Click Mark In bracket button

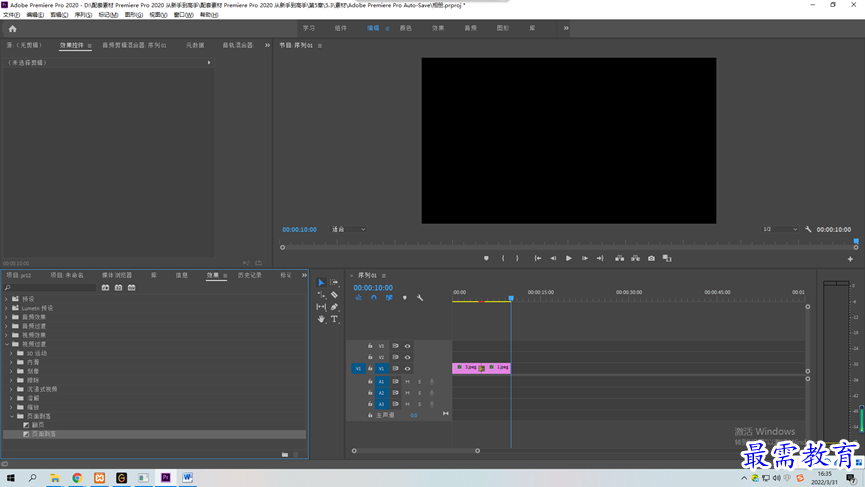[503, 258]
